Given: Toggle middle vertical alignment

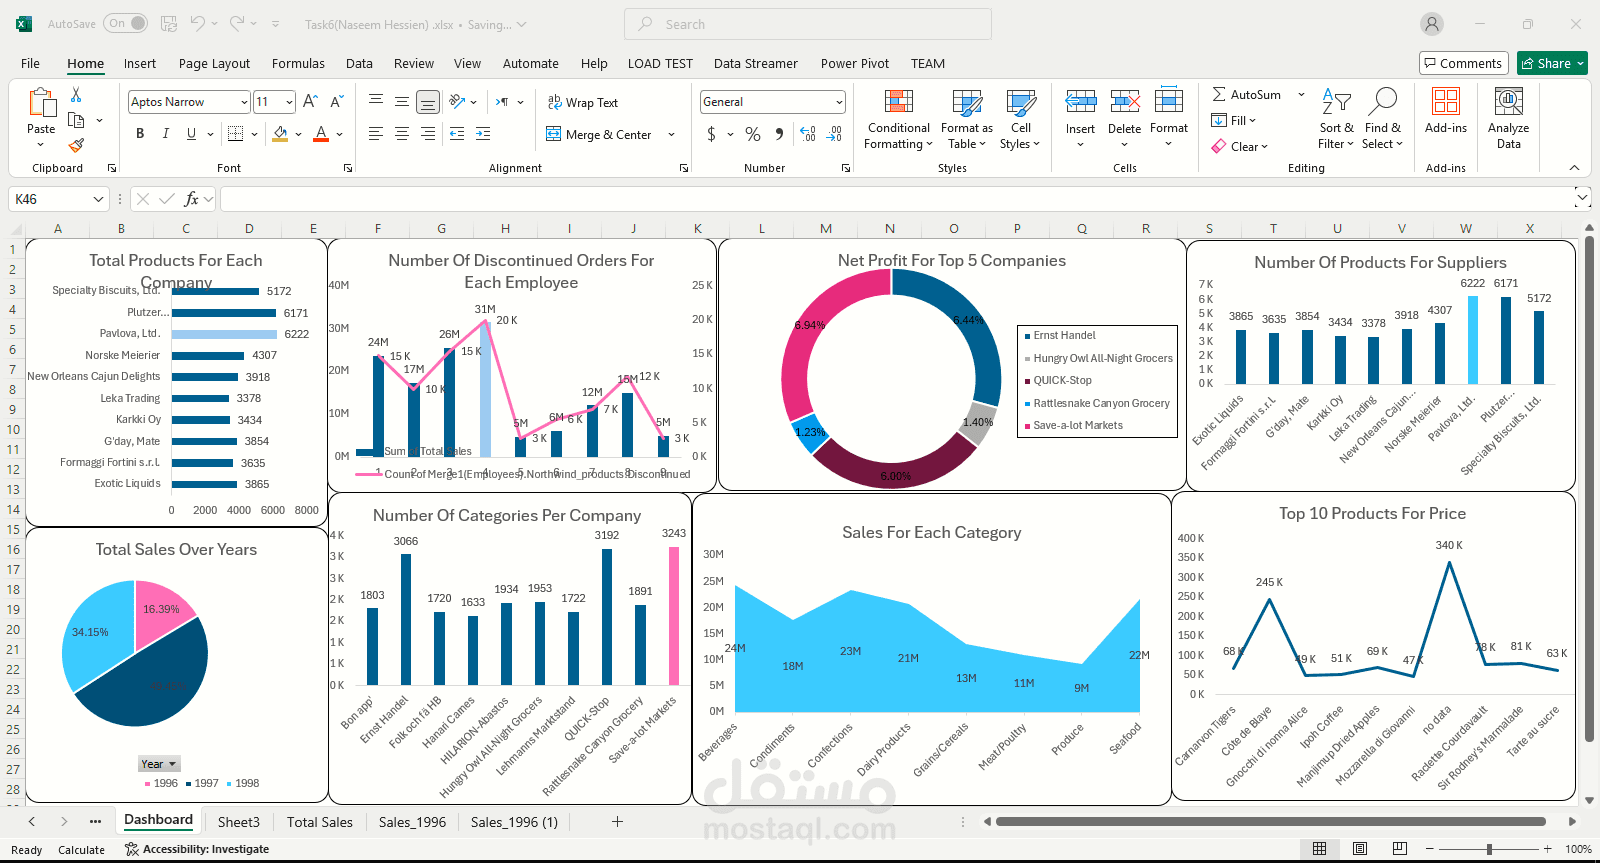Looking at the screenshot, I should pos(402,102).
